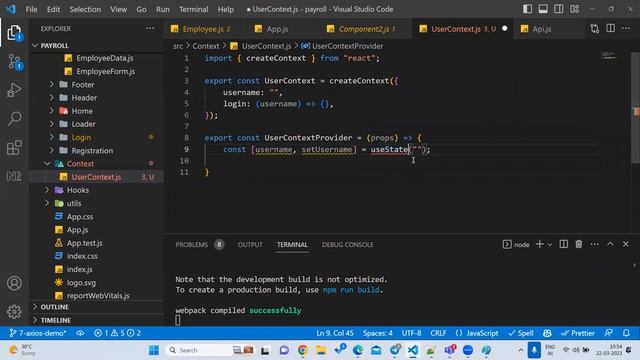Open Run and Debug view

pyautogui.click(x=14, y=90)
